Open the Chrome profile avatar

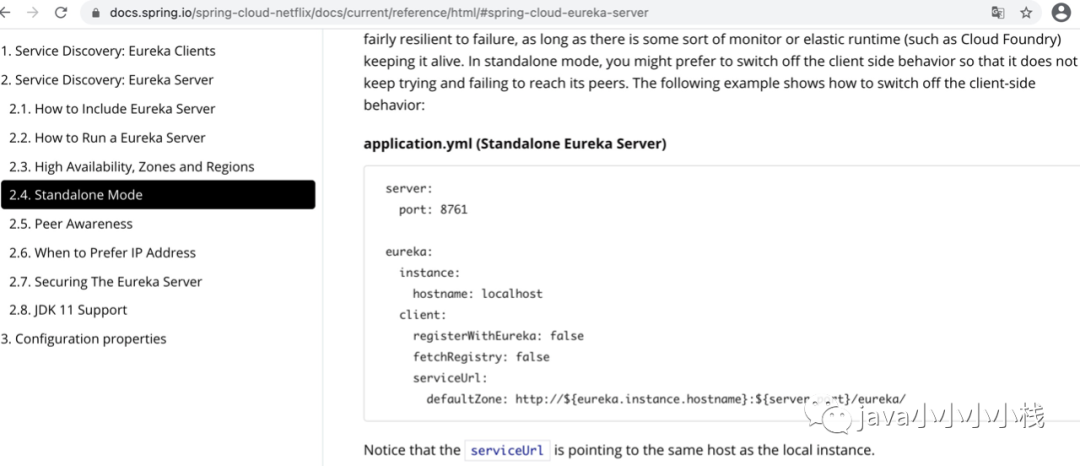pos(1060,13)
